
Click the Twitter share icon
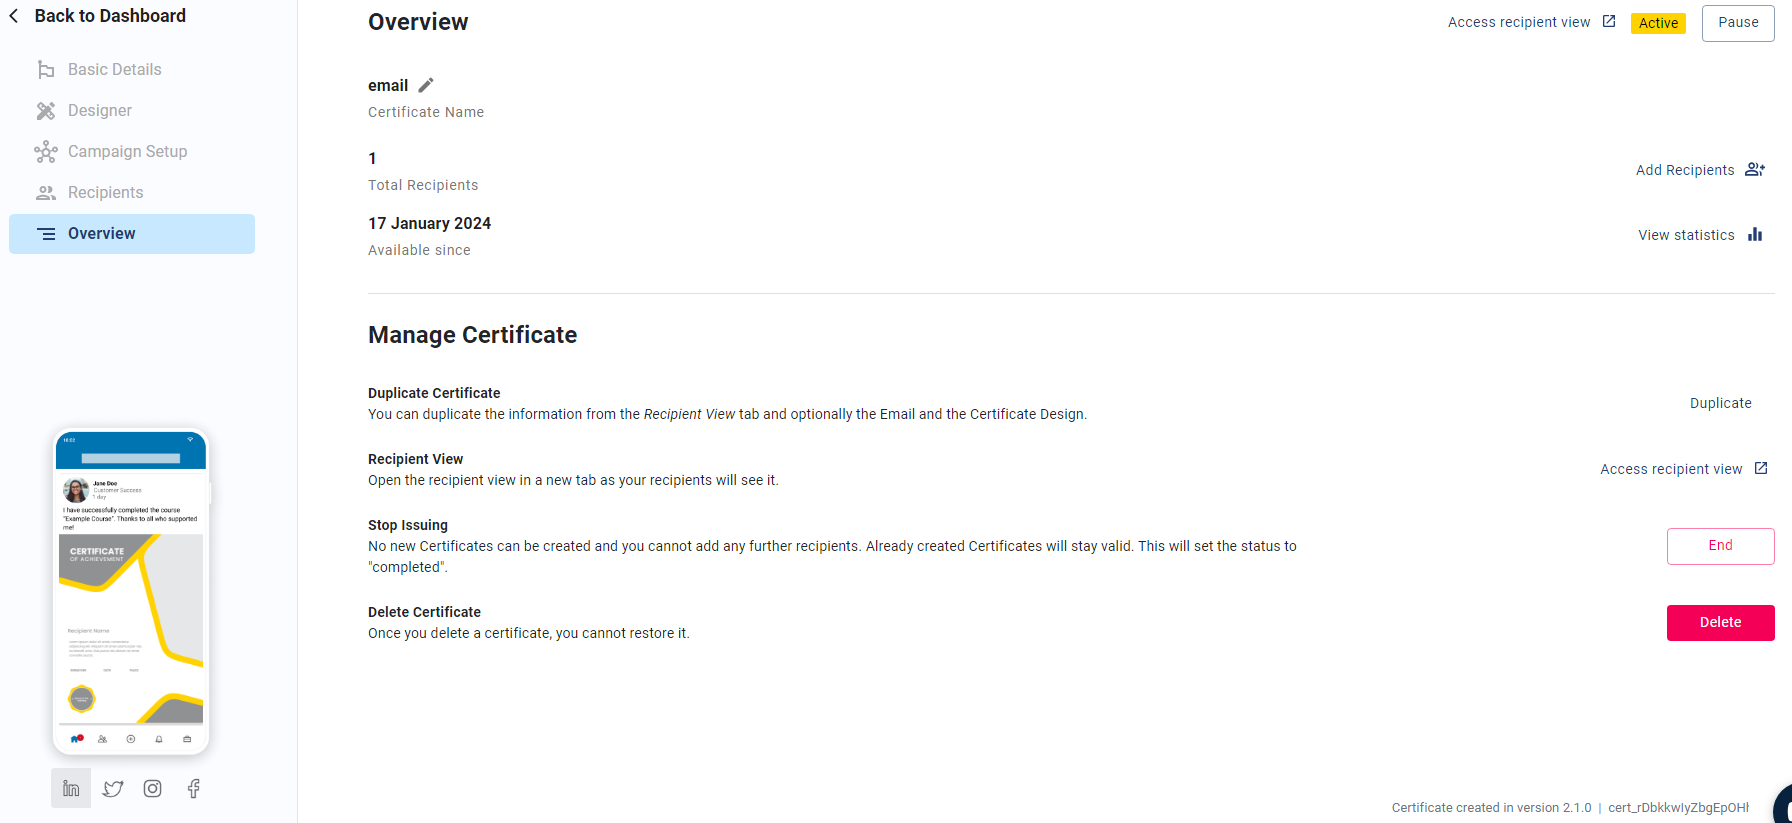coord(112,788)
